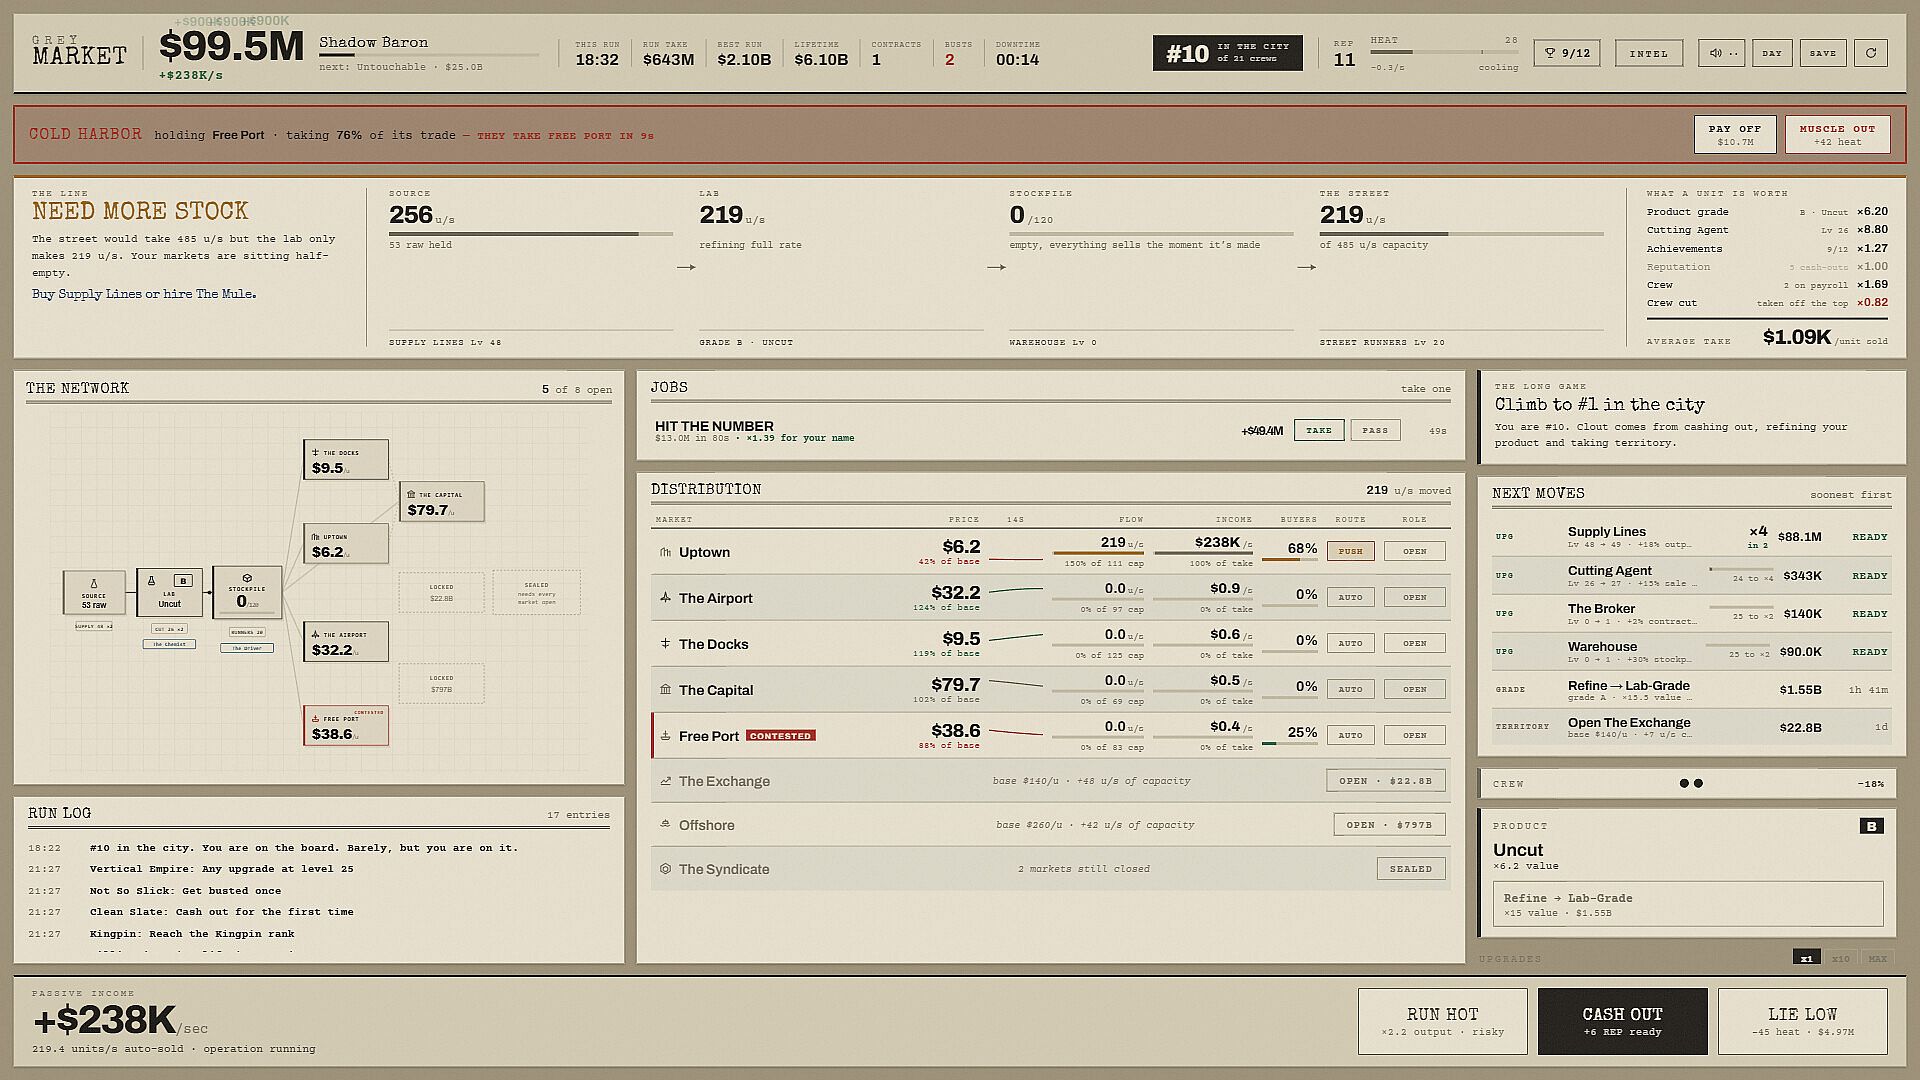Image resolution: width=1920 pixels, height=1080 pixels.
Task: Select the Stockpile cube node in The Network
Action: tap(246, 592)
